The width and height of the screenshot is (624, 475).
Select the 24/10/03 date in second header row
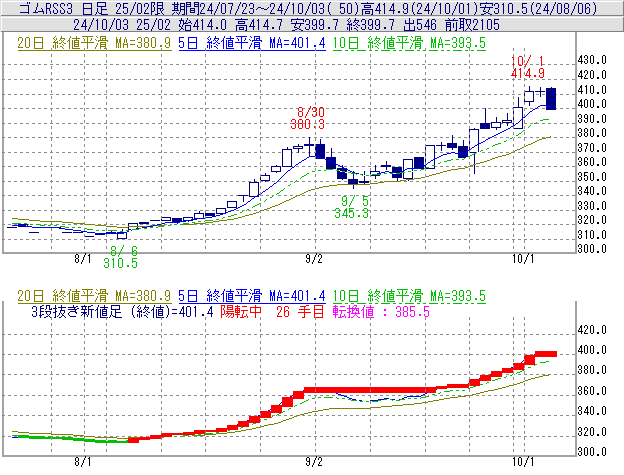coord(101,25)
